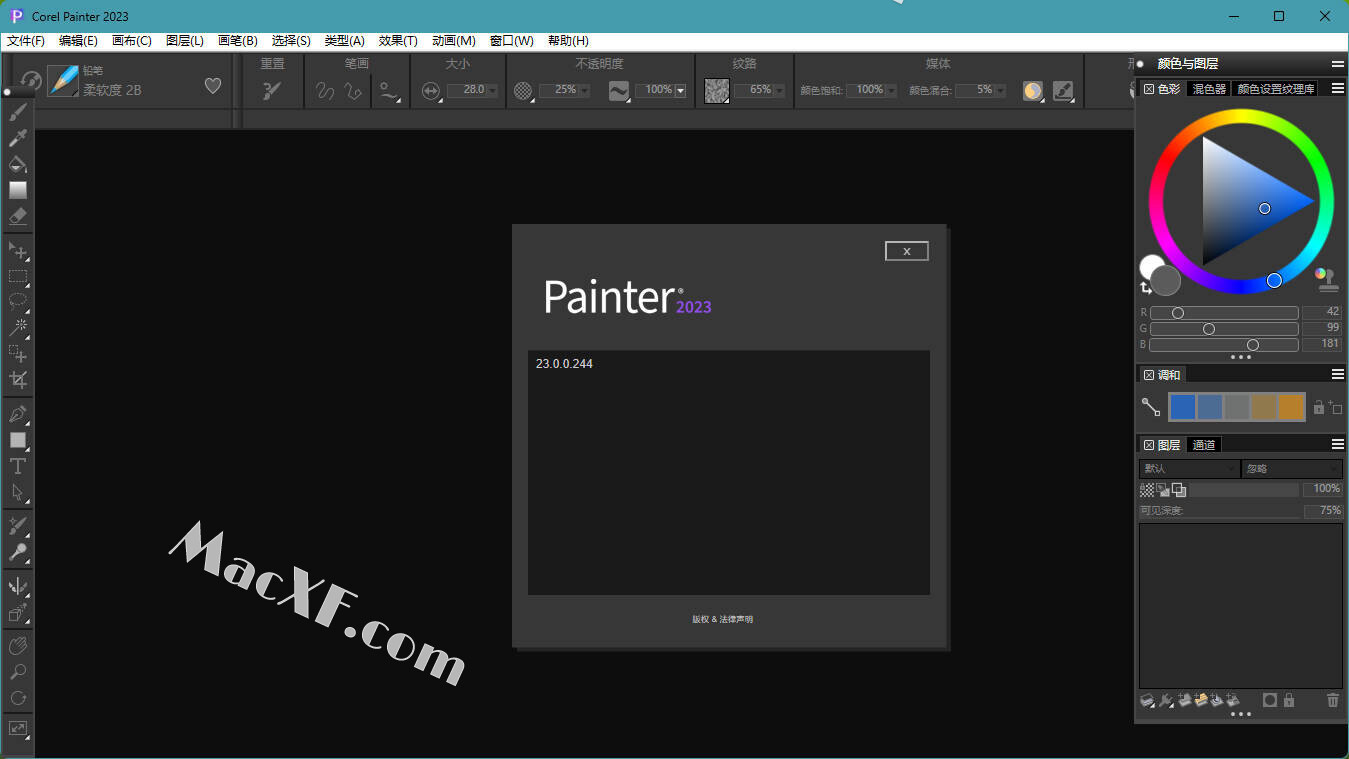Select the Rectangular Selection tool
Screen dimensions: 1349x759
[18, 276]
